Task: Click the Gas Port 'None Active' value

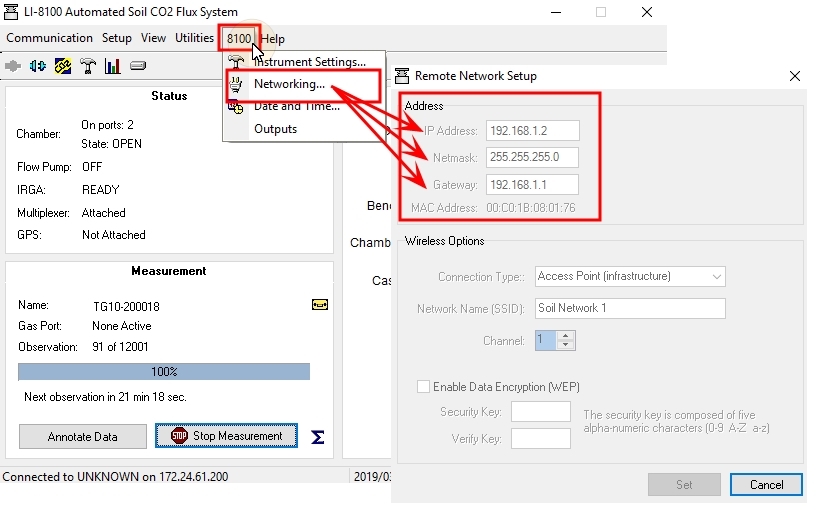Action: 122,326
